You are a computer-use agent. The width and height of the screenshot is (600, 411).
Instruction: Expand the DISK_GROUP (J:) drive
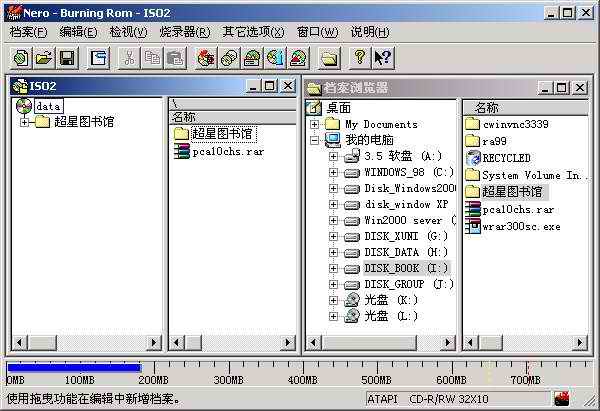(333, 284)
